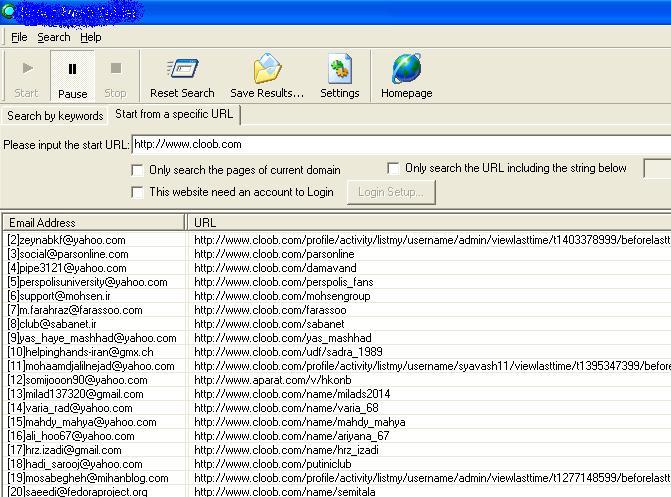Click URL cell cloob.com/name/varia_68
Viewport: 671px width, 497px height.
click(287, 408)
